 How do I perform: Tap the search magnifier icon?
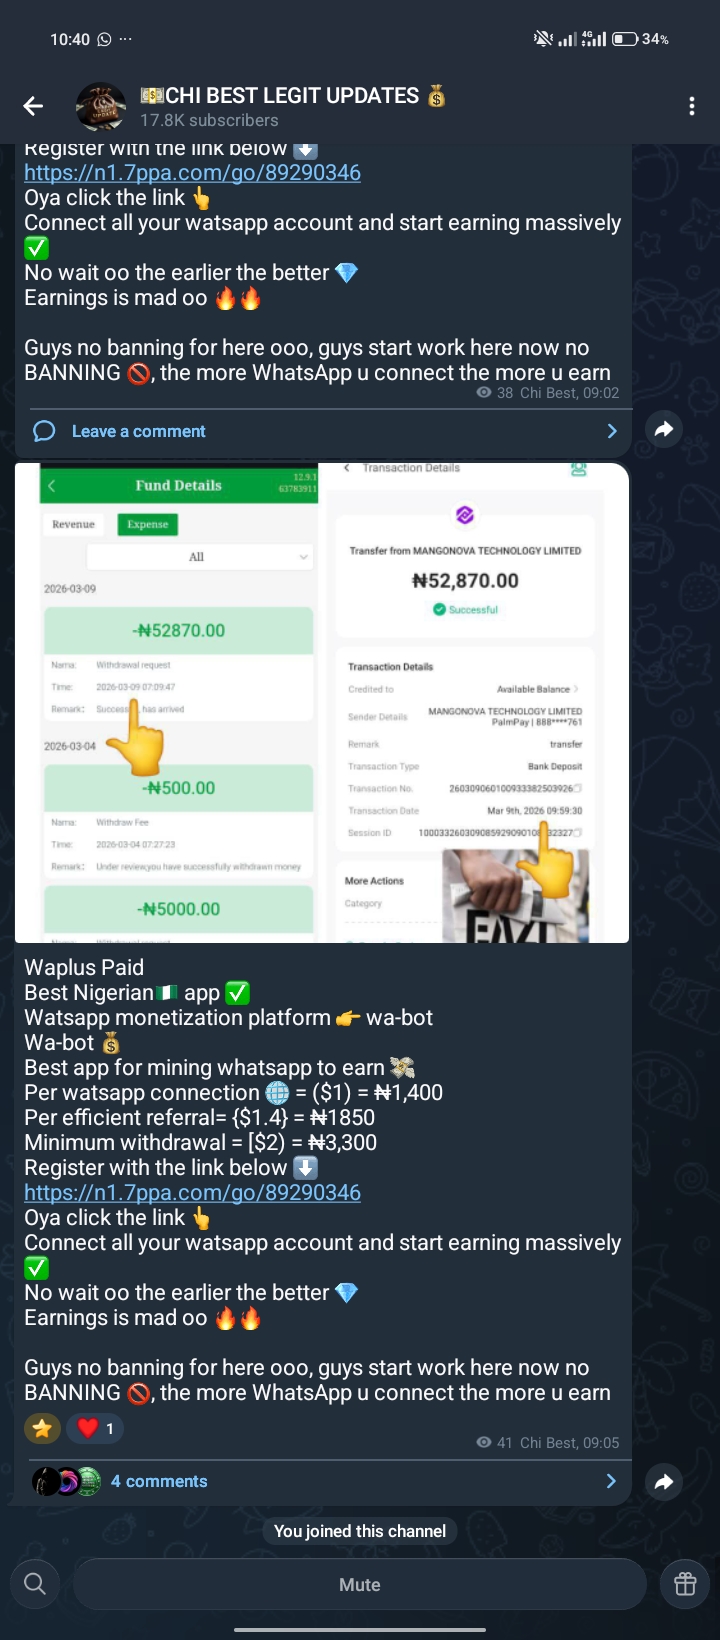pos(35,1584)
